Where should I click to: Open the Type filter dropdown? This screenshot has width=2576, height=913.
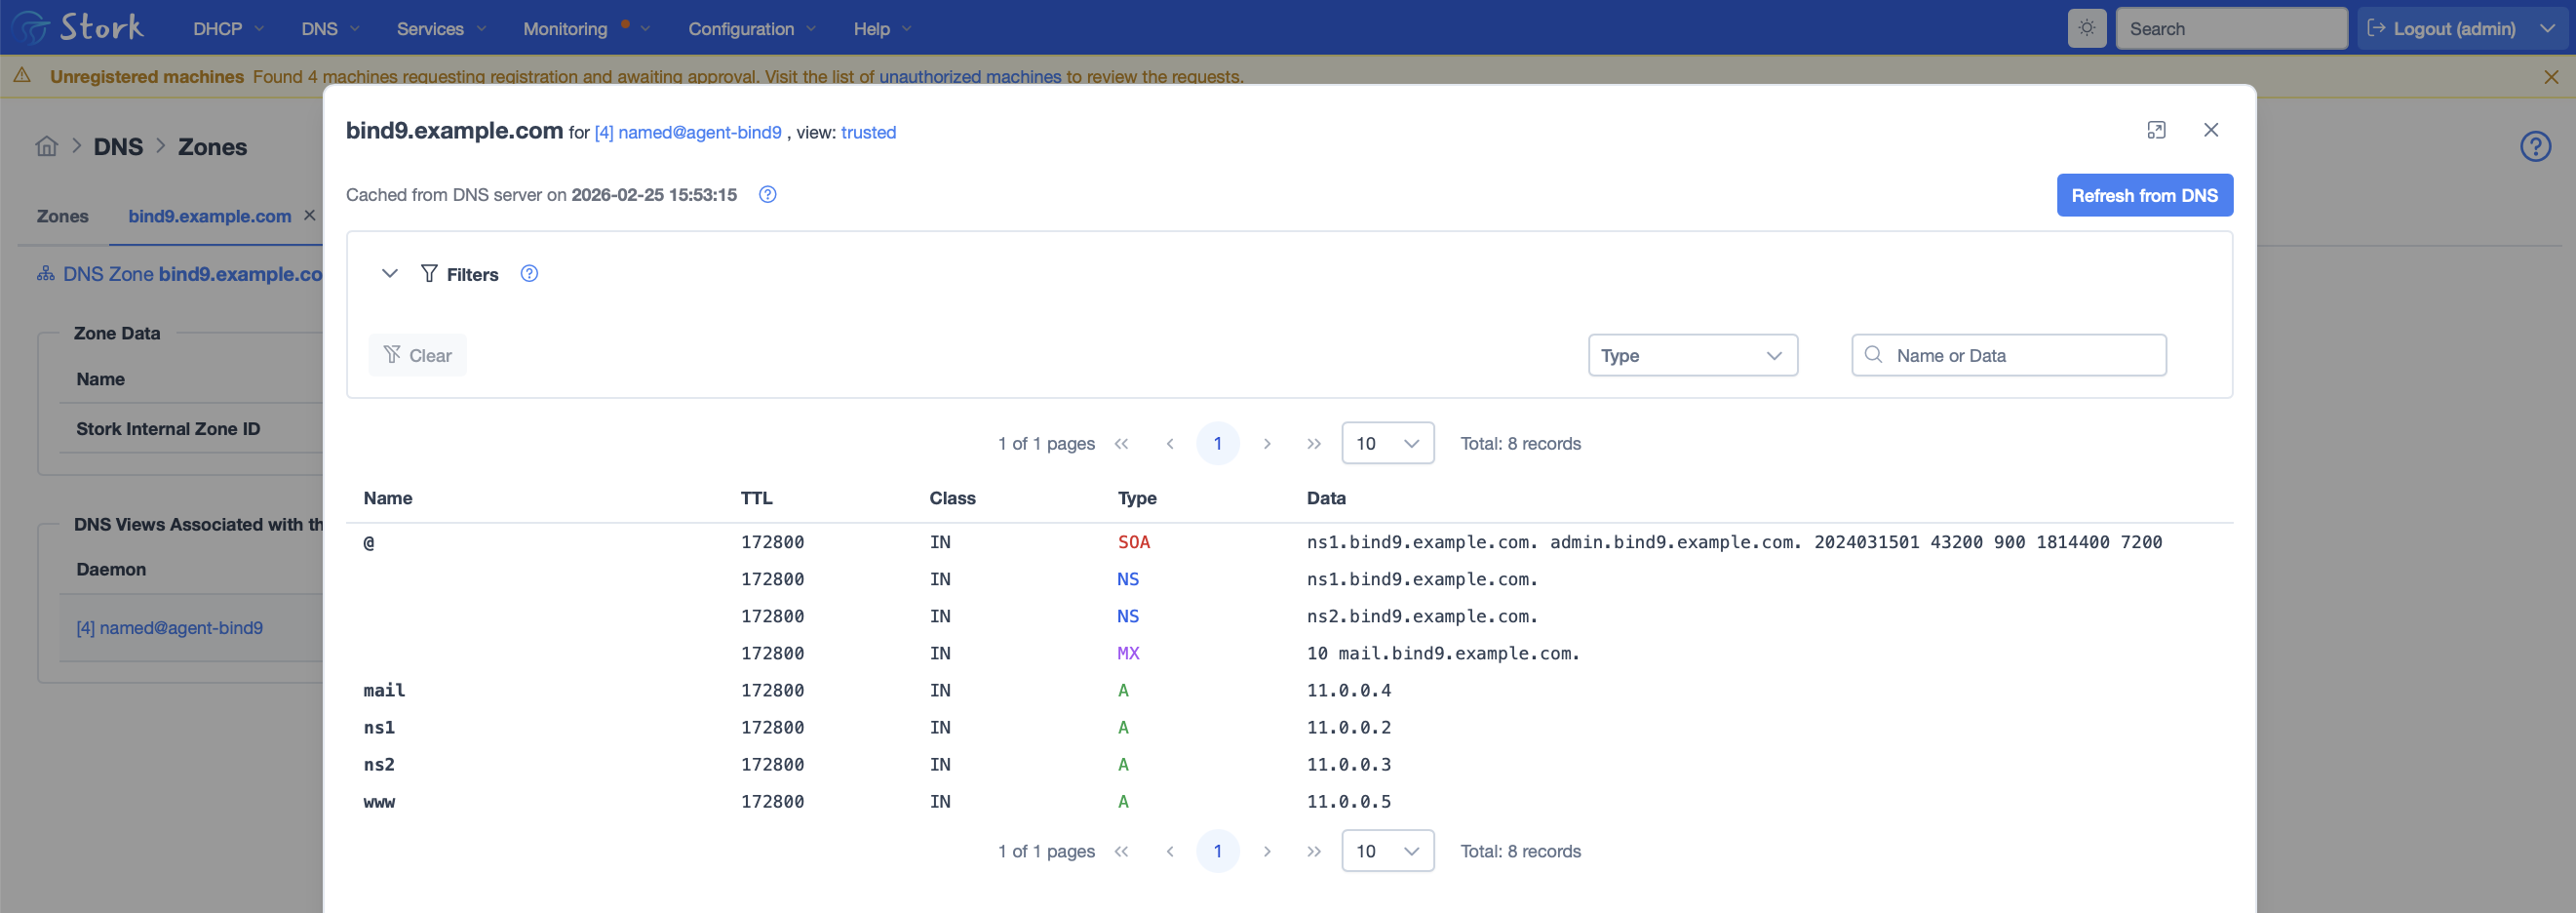[x=1692, y=355]
